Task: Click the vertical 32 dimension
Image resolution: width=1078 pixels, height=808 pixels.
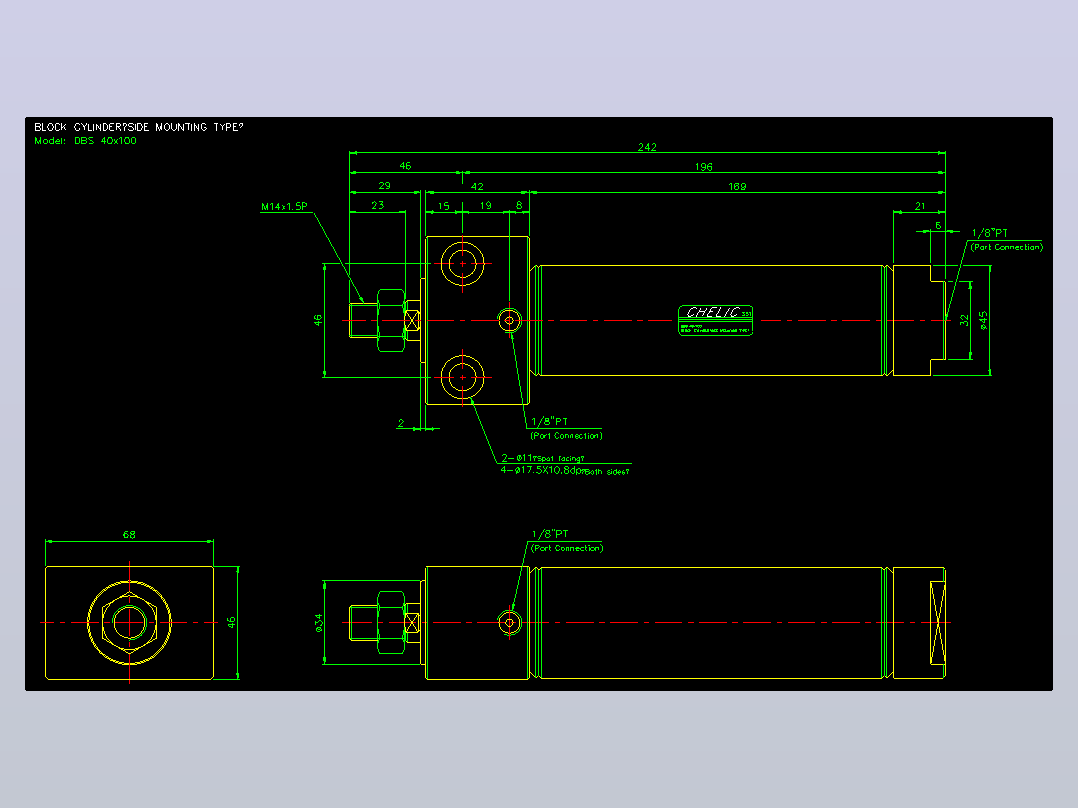Action: (964, 320)
